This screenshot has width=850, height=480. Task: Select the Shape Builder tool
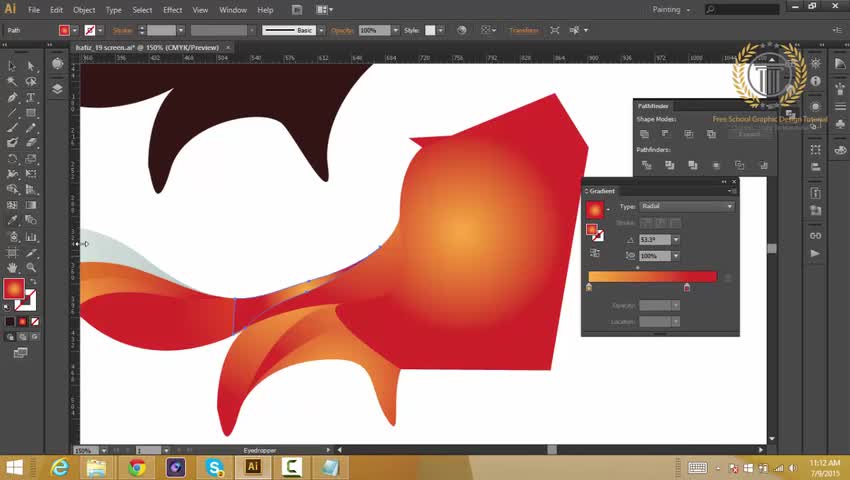tap(12, 189)
